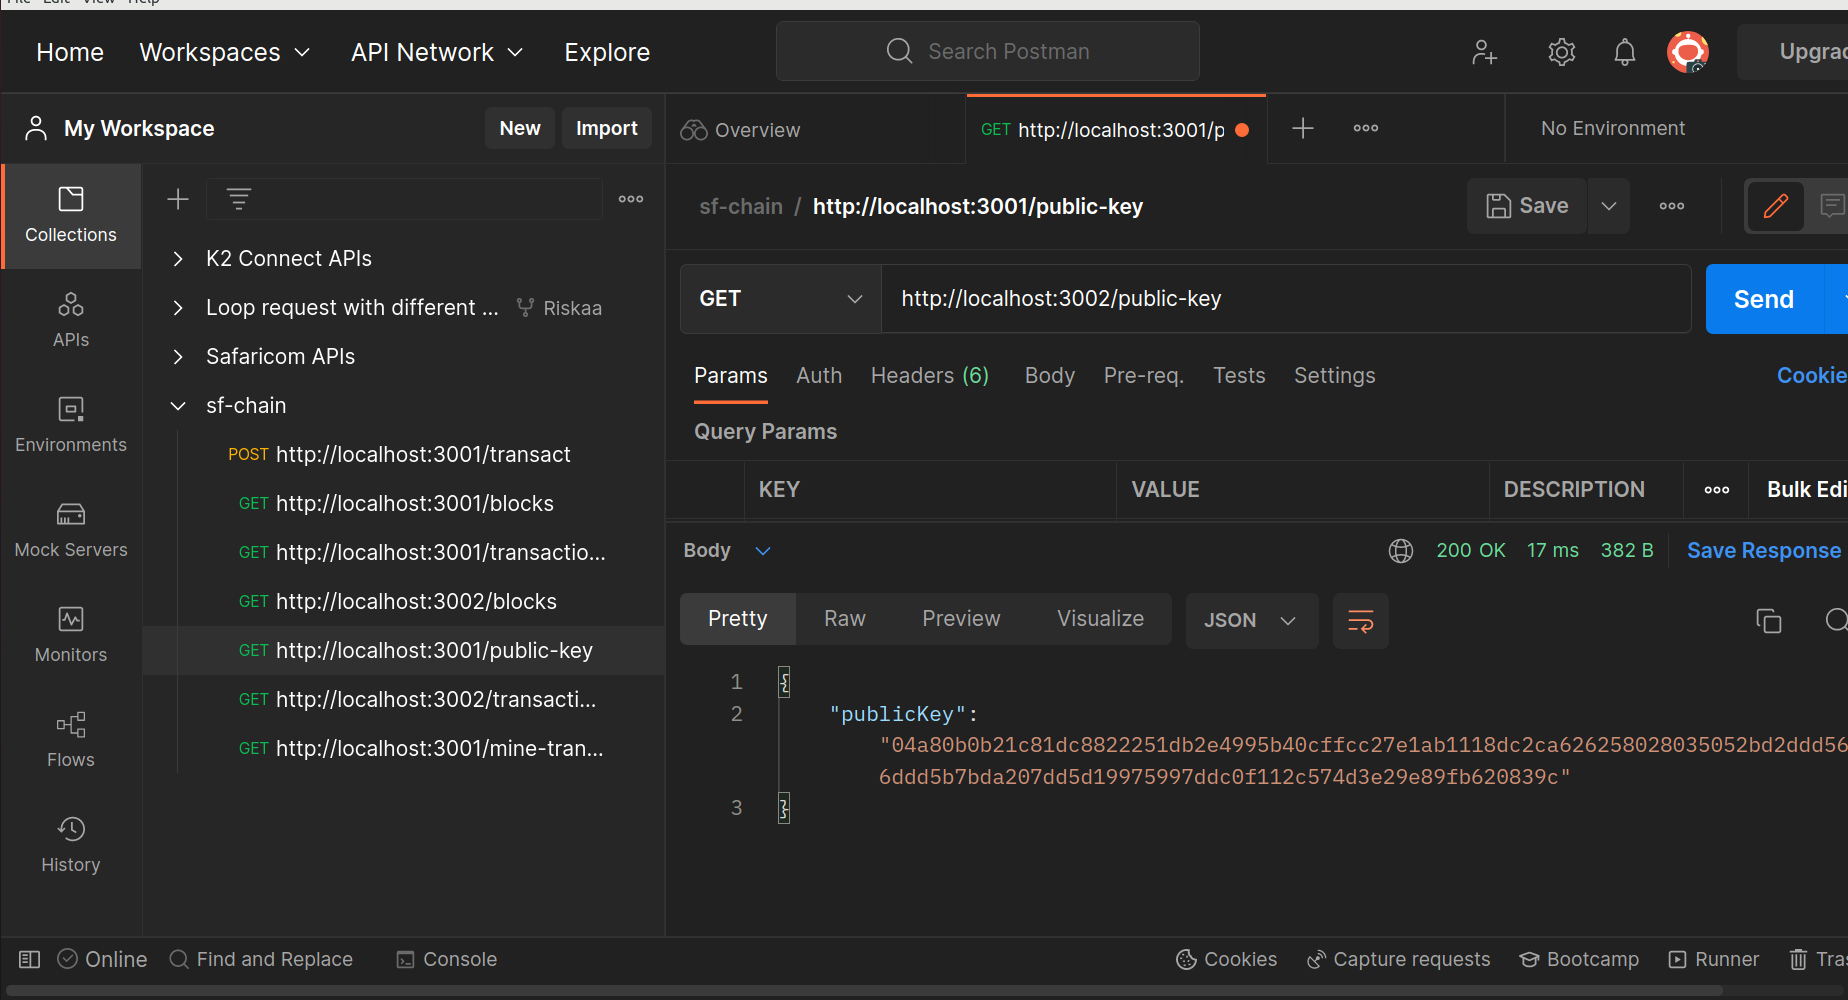This screenshot has height=1000, width=1848.
Task: Open the Console from the status bar
Action: pos(446,959)
